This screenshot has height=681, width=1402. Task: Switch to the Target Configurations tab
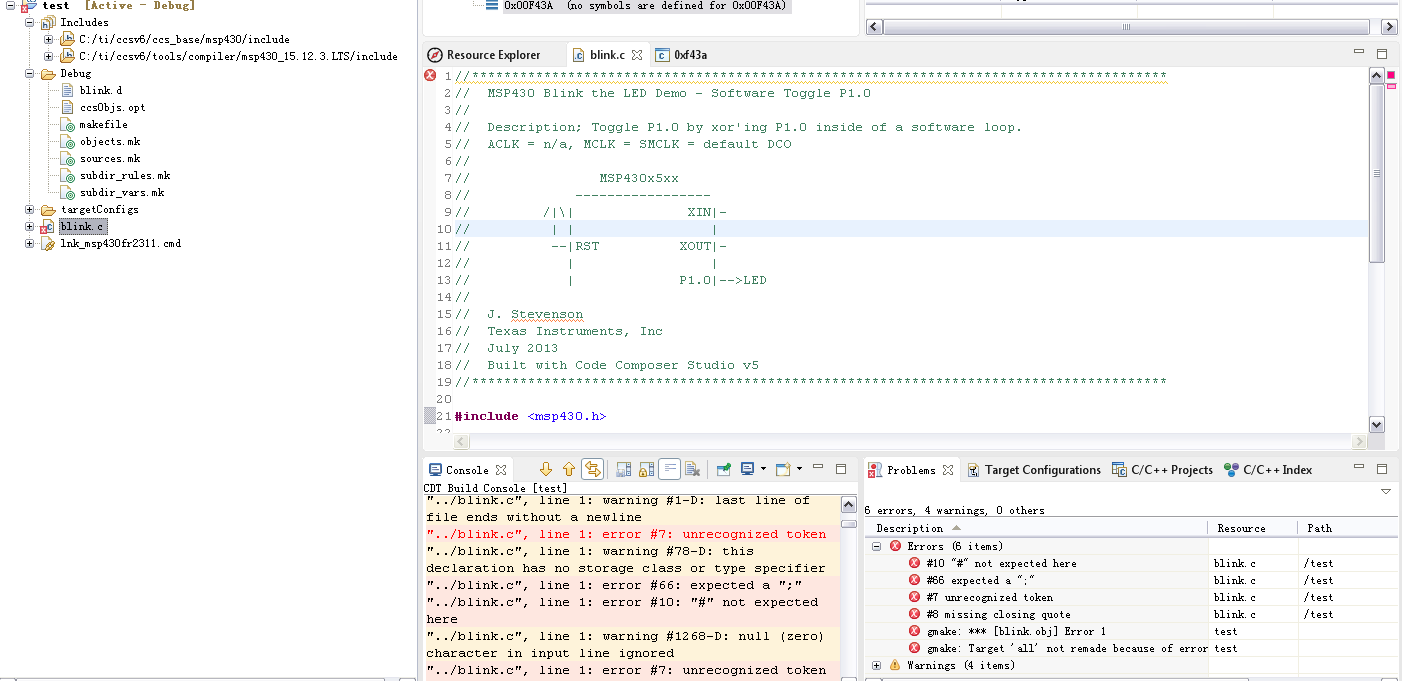[1042, 470]
